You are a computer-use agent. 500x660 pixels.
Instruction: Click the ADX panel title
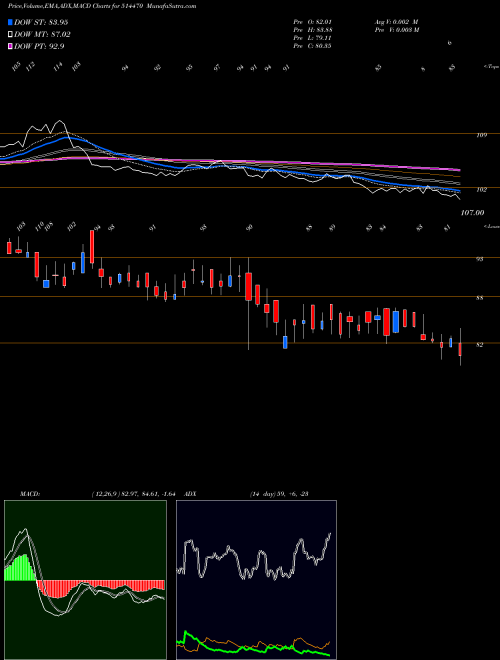[x=190, y=494]
